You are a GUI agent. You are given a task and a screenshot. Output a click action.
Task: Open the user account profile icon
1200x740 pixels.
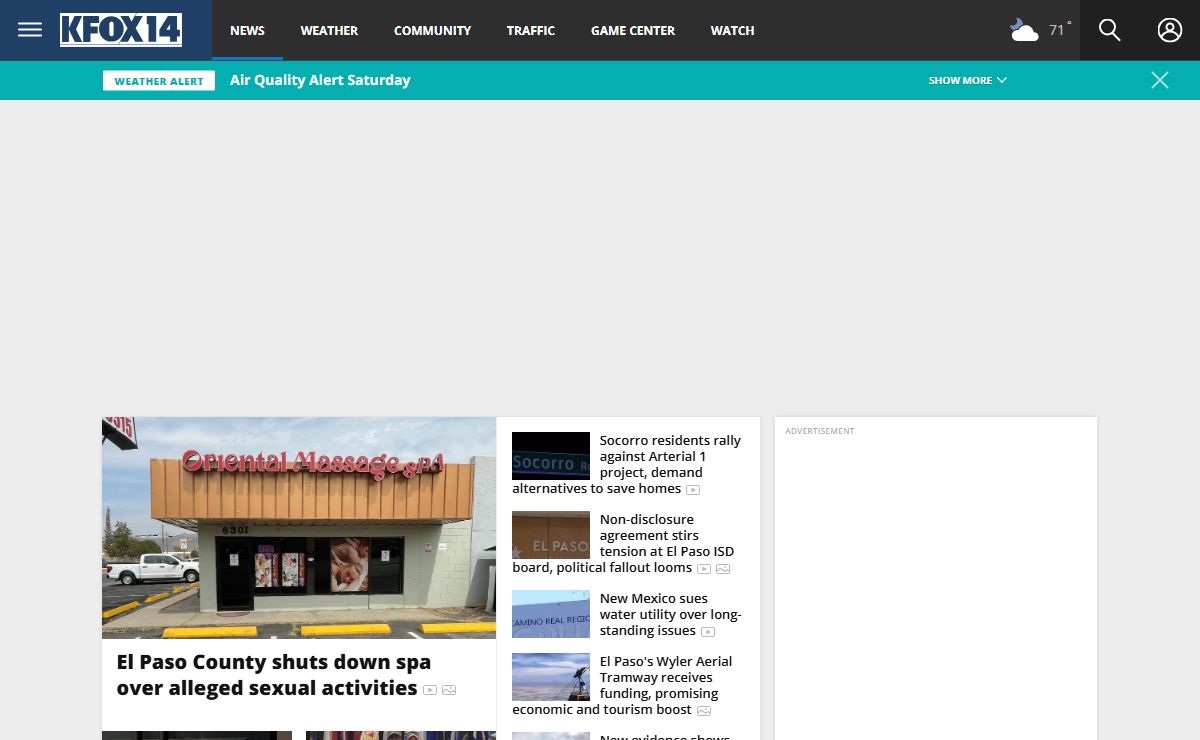click(x=1170, y=30)
